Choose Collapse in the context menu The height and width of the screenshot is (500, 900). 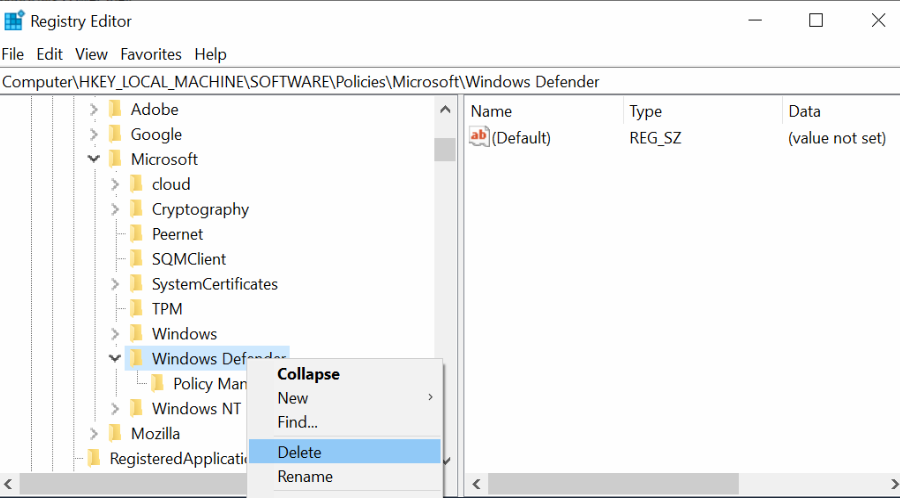pyautogui.click(x=345, y=374)
